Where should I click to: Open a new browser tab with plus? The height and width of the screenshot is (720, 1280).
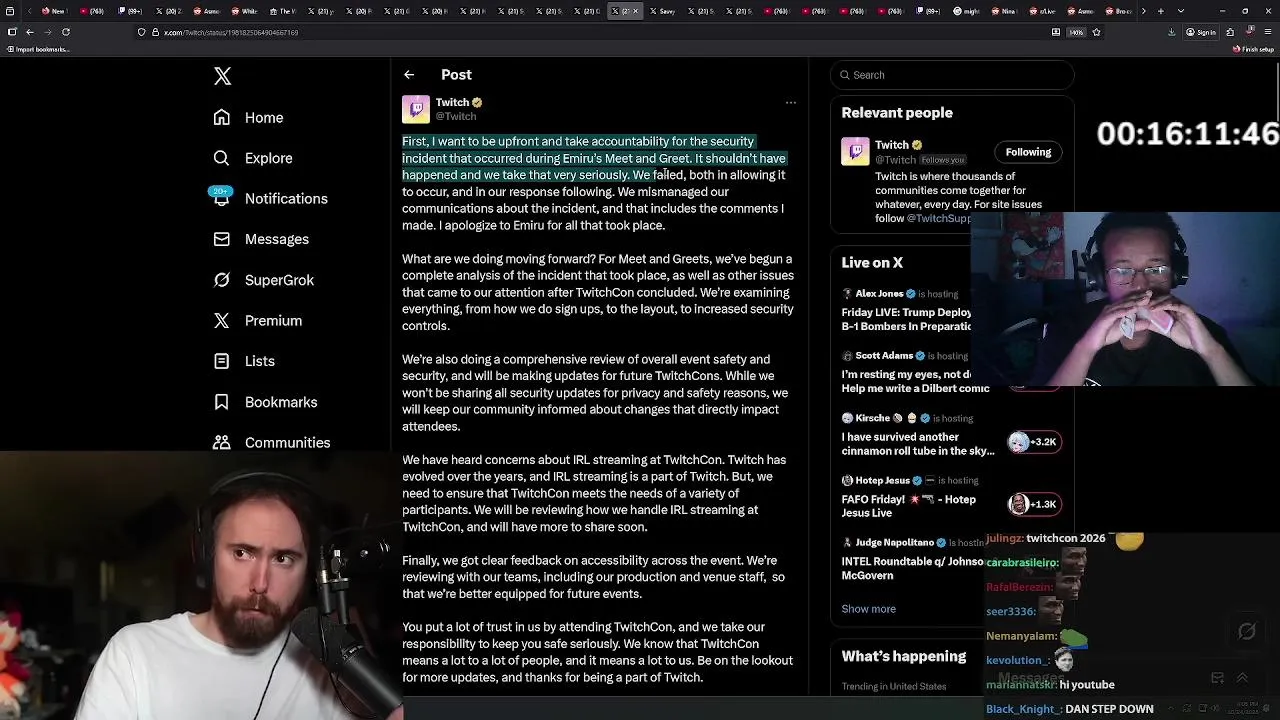point(1159,11)
